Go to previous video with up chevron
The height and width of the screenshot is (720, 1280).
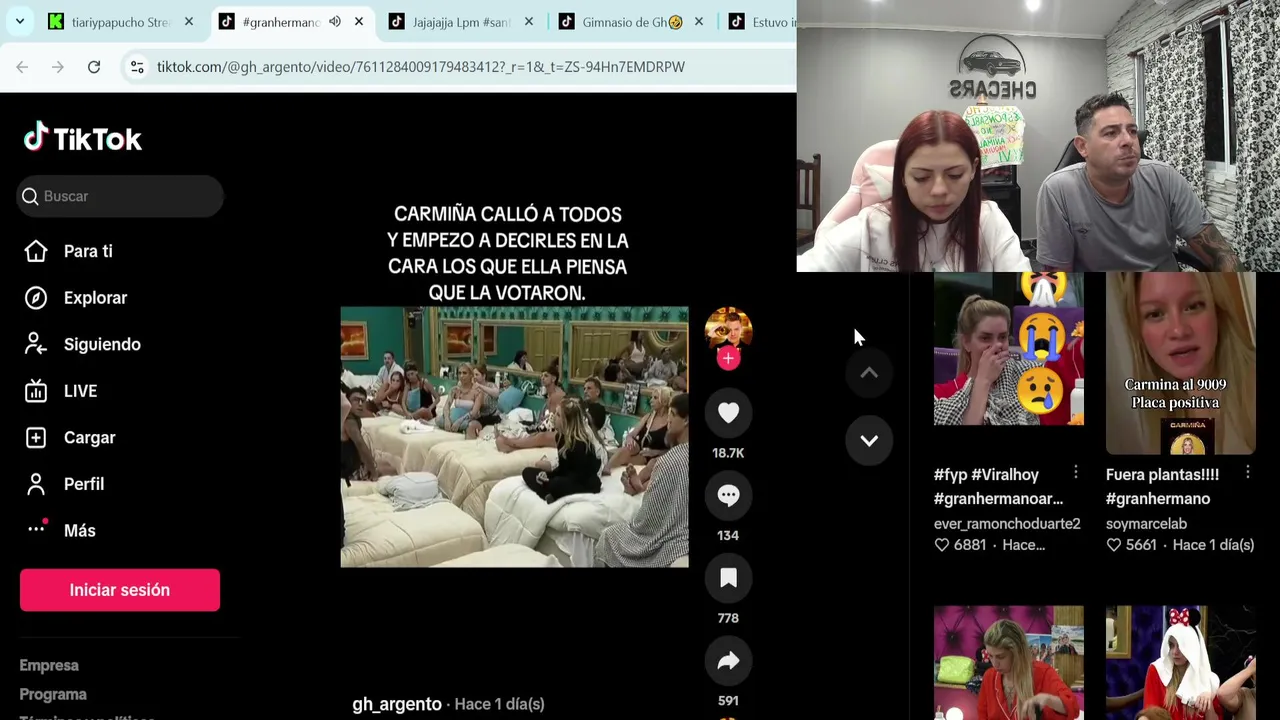tap(869, 373)
